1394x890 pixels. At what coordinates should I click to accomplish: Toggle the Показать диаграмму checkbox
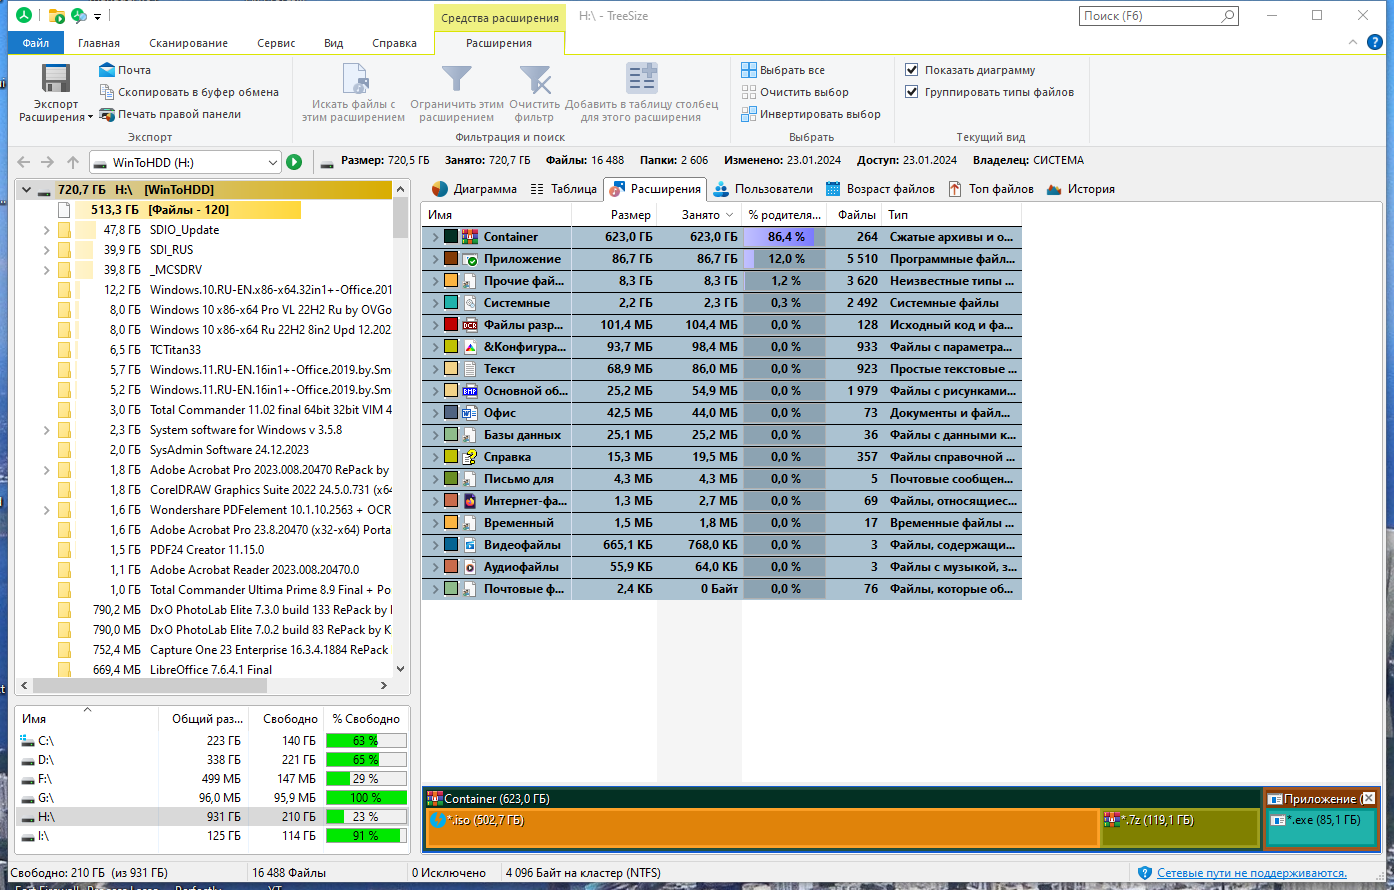pyautogui.click(x=911, y=70)
